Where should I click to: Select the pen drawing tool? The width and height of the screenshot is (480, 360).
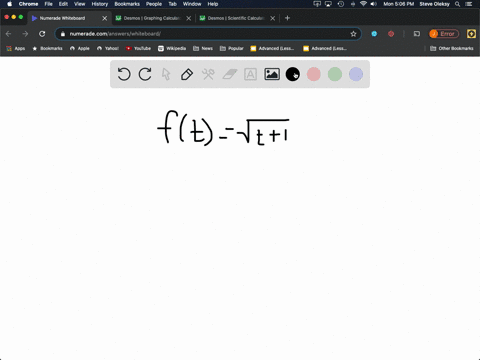pyautogui.click(x=187, y=74)
